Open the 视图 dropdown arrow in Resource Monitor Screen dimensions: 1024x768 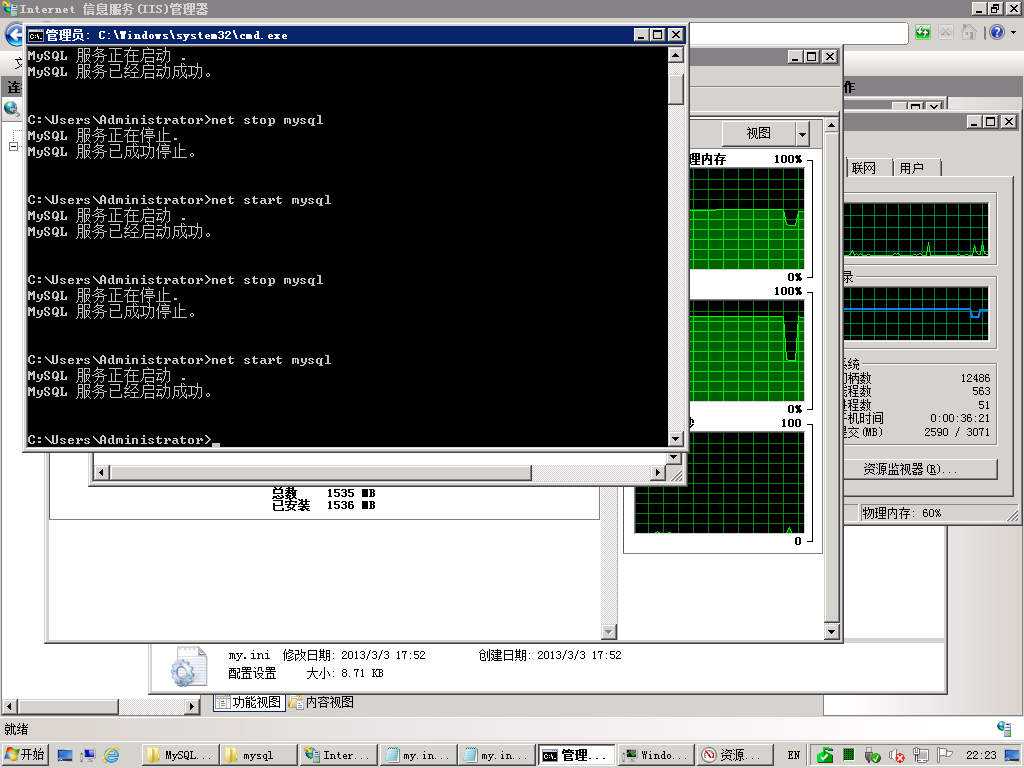tap(803, 134)
